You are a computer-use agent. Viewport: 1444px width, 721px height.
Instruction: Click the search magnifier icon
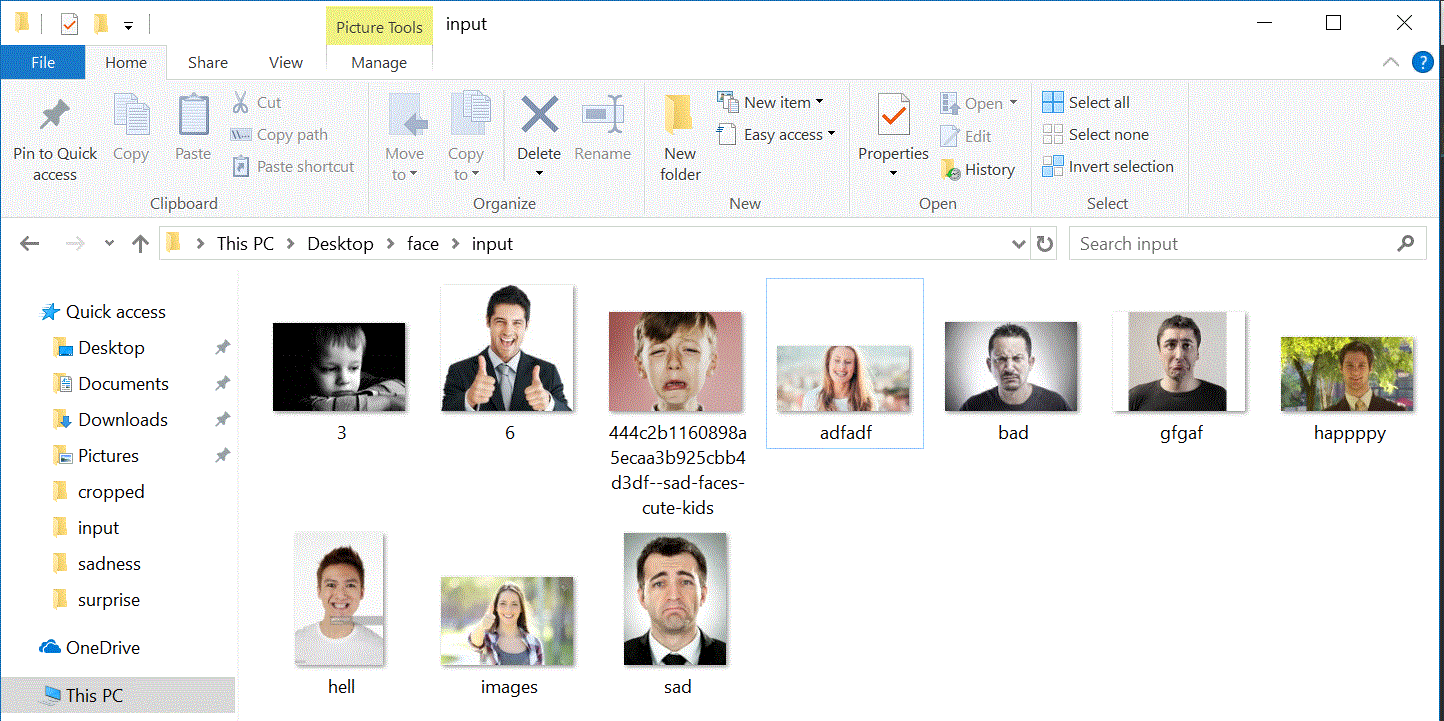point(1406,243)
